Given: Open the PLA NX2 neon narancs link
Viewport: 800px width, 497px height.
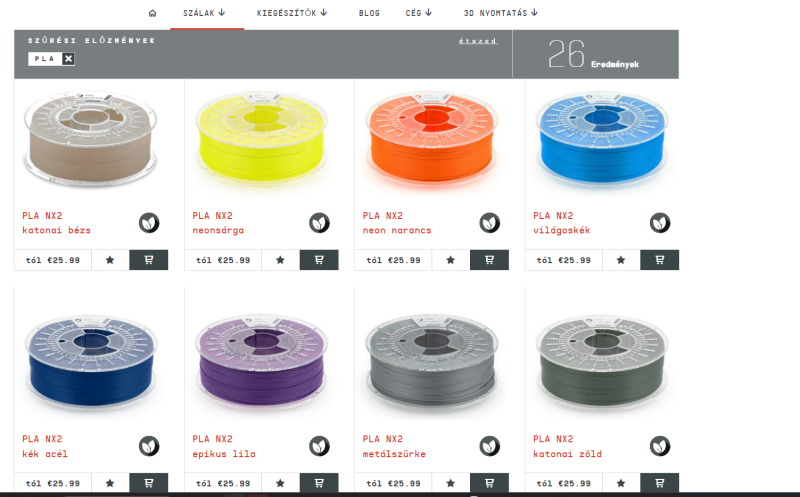Looking at the screenshot, I should [x=397, y=223].
